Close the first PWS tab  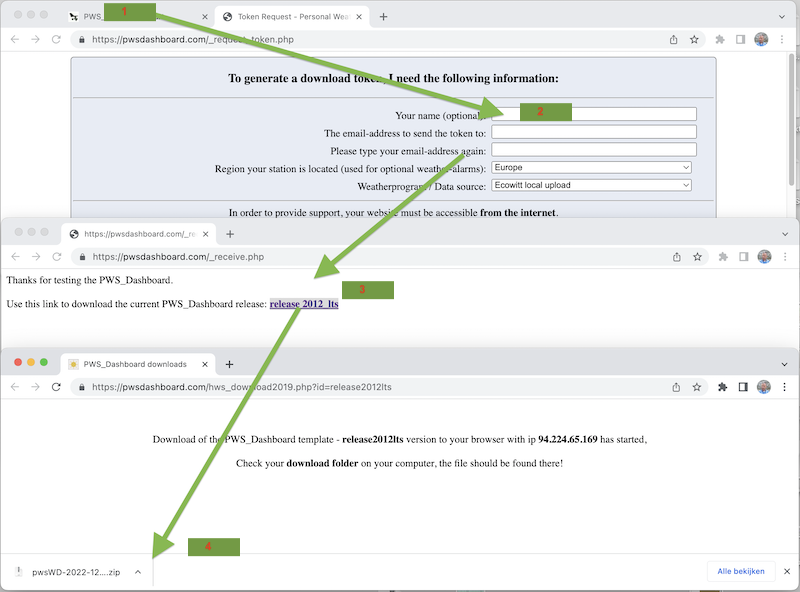[x=205, y=17]
